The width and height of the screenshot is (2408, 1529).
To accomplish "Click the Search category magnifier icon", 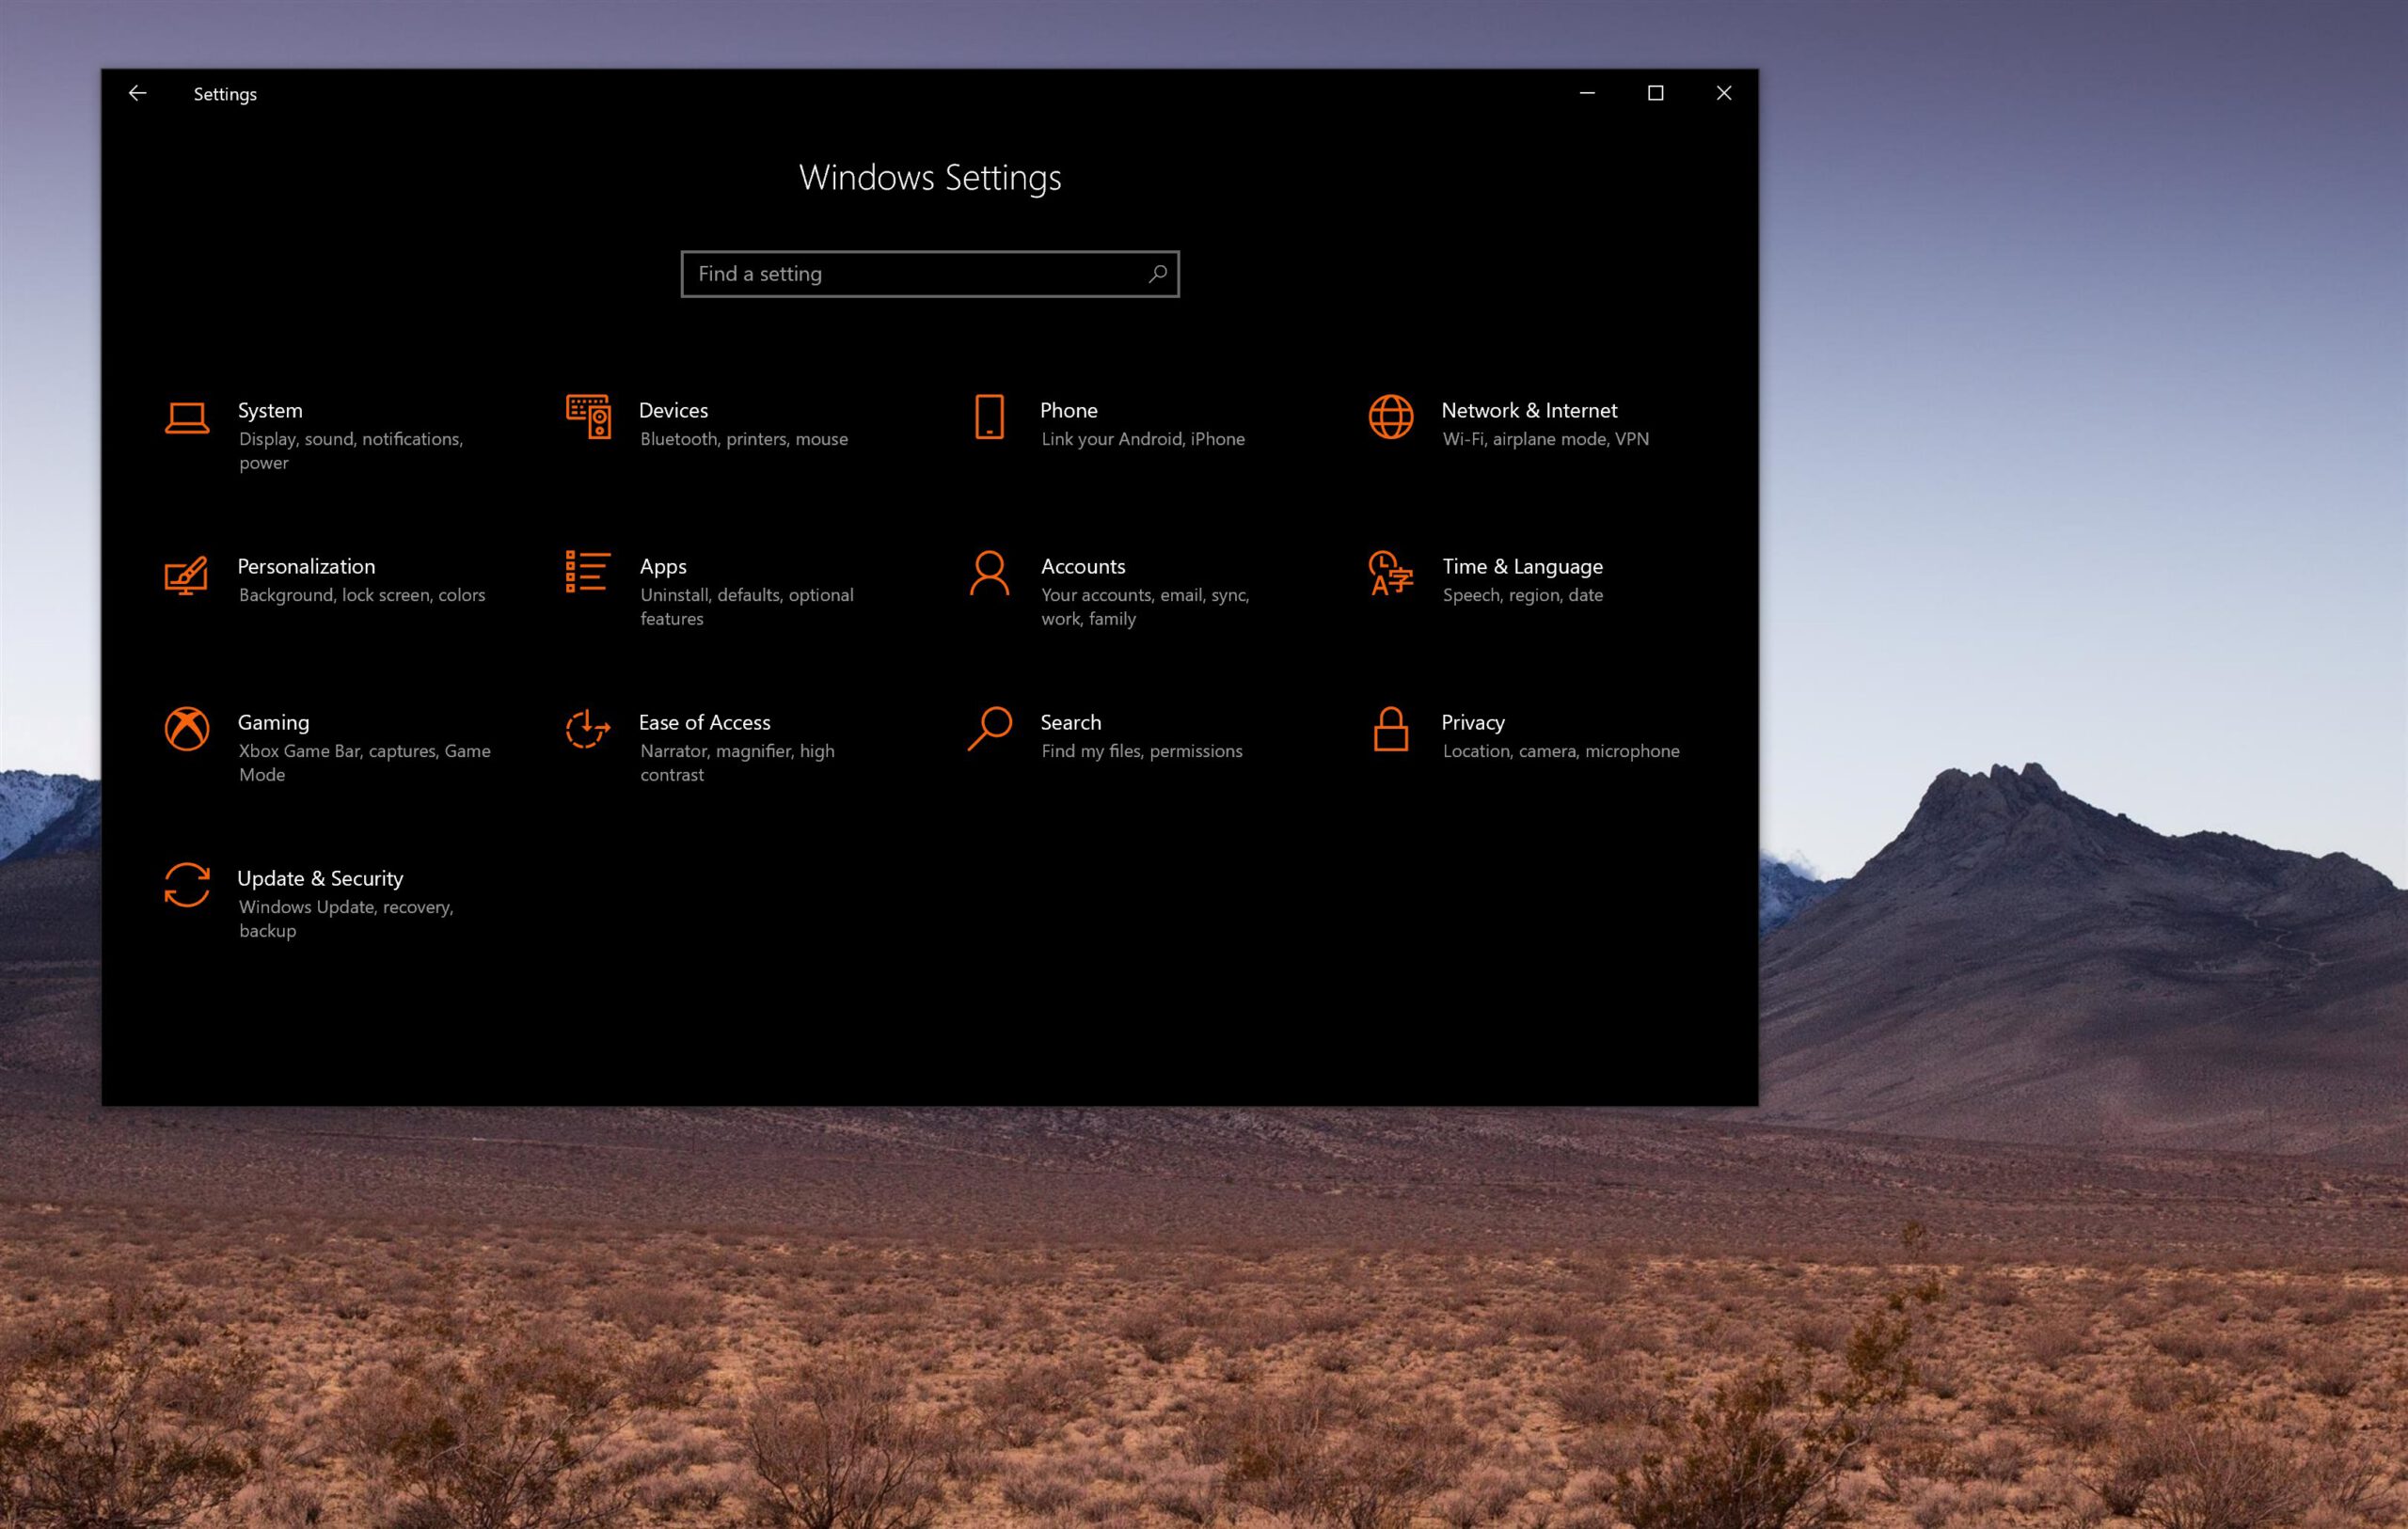I will point(989,728).
